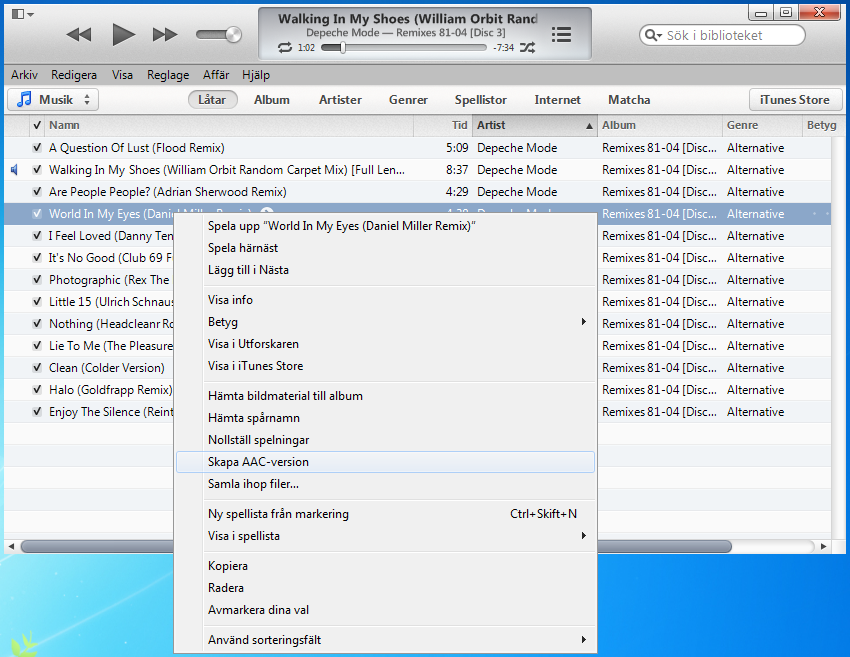
Task: Choose Lägg till i Nästa
Action: 385,270
